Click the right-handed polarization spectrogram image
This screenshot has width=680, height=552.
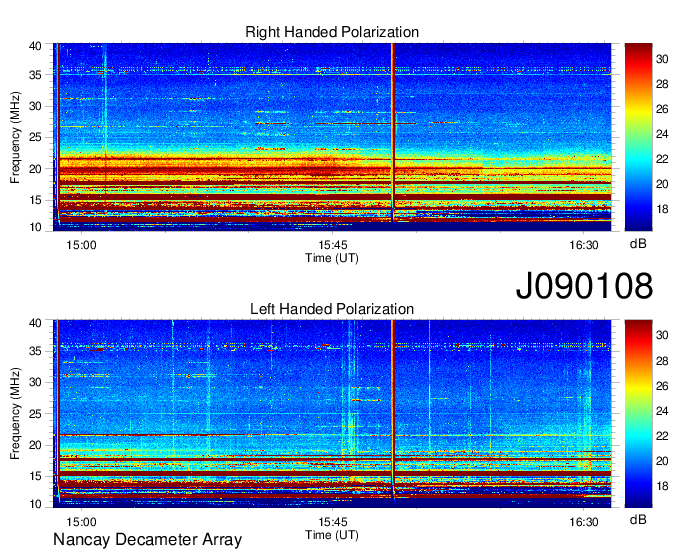pyautogui.click(x=332, y=137)
